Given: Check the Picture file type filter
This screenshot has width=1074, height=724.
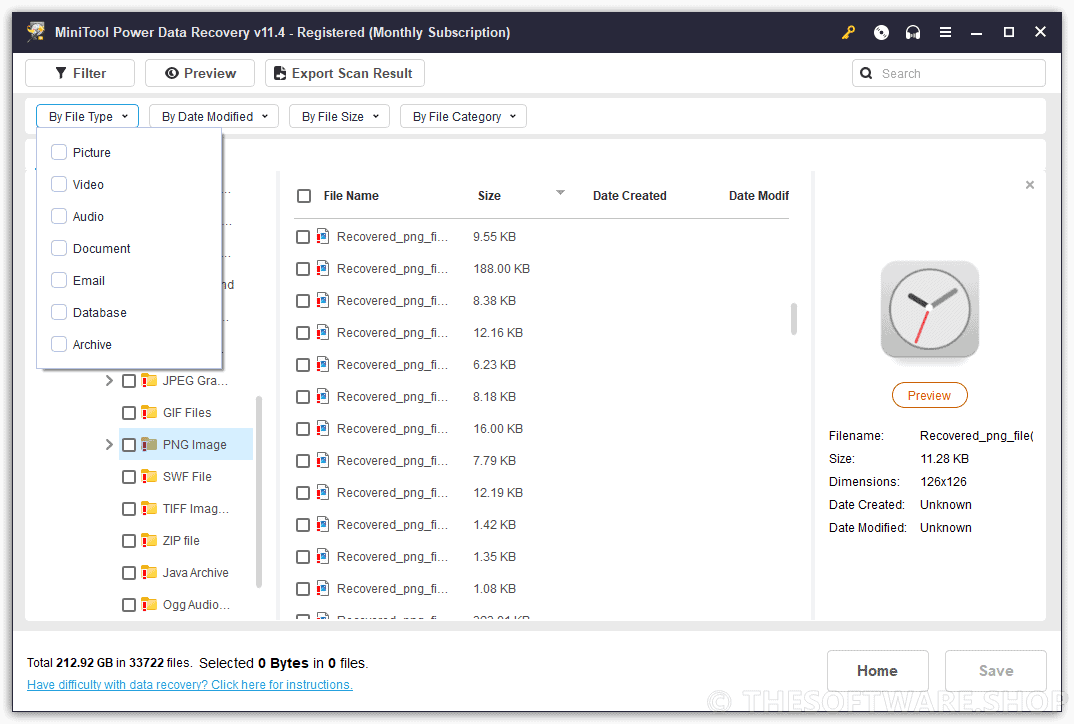Looking at the screenshot, I should (59, 152).
